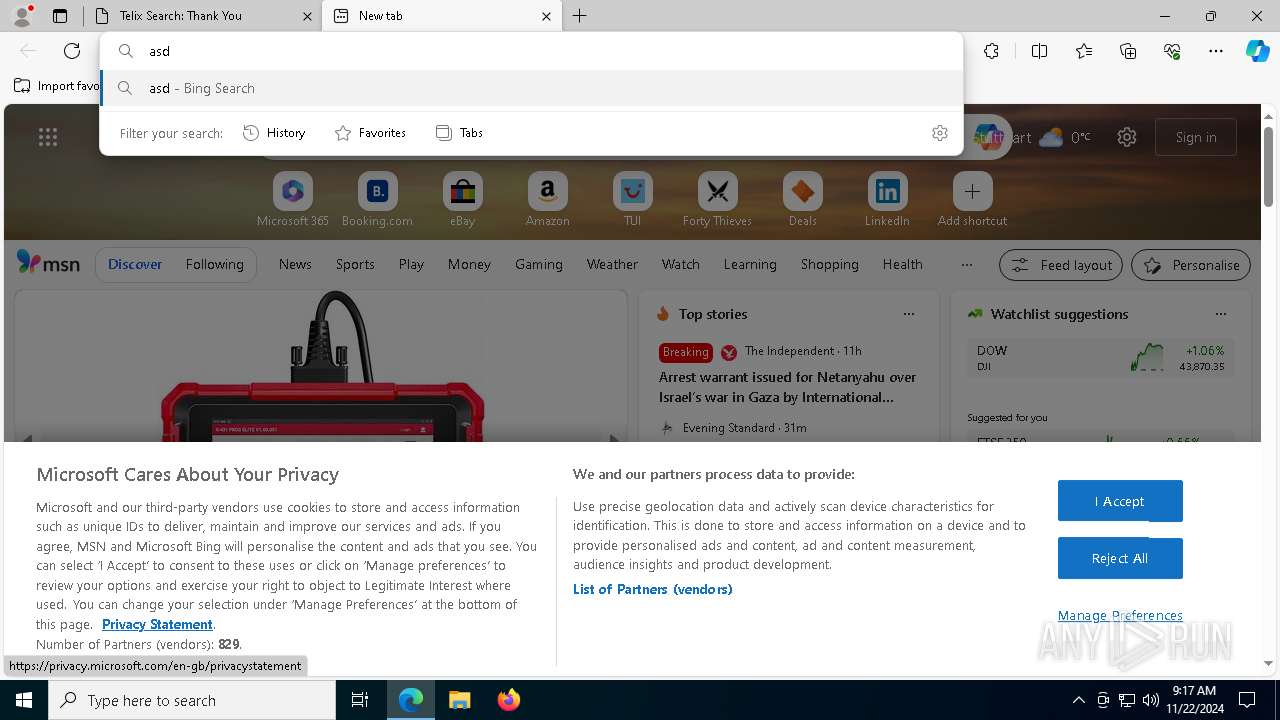
Task: Launch Firefox from taskbar
Action: [x=508, y=700]
